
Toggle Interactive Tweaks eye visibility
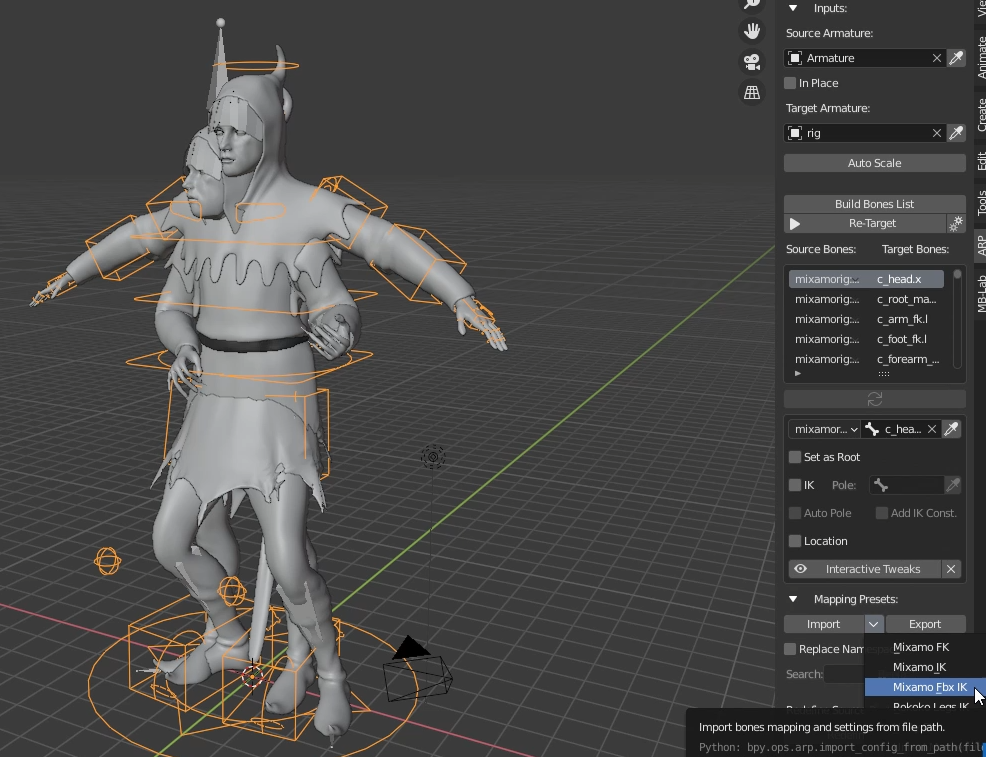pyautogui.click(x=800, y=569)
